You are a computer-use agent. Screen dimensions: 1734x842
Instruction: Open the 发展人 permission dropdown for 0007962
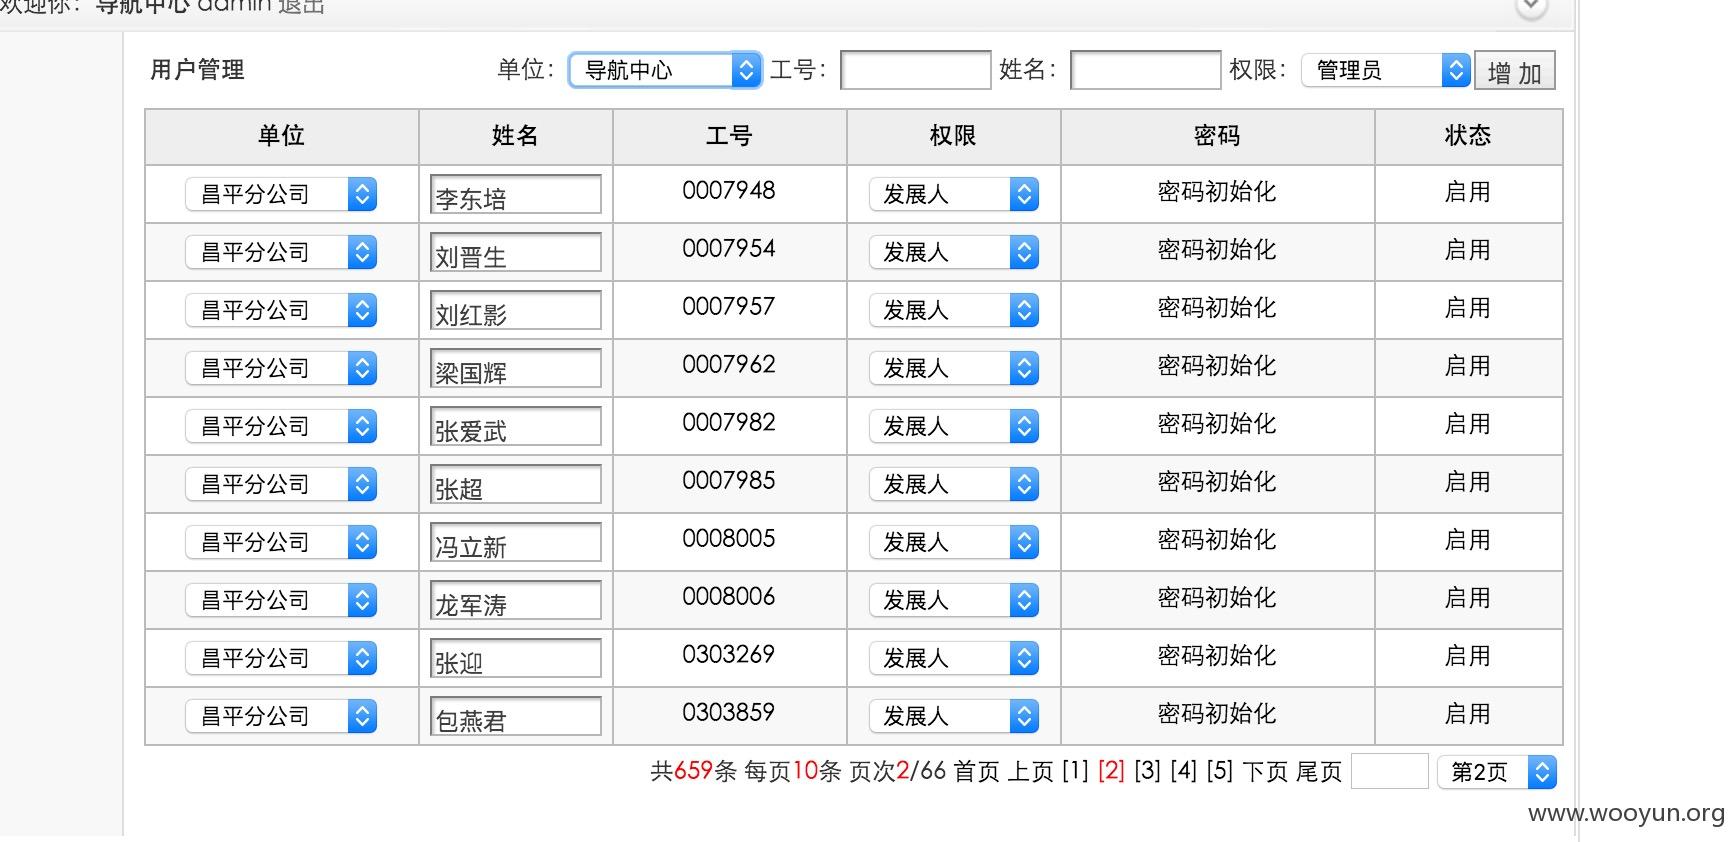(x=954, y=368)
